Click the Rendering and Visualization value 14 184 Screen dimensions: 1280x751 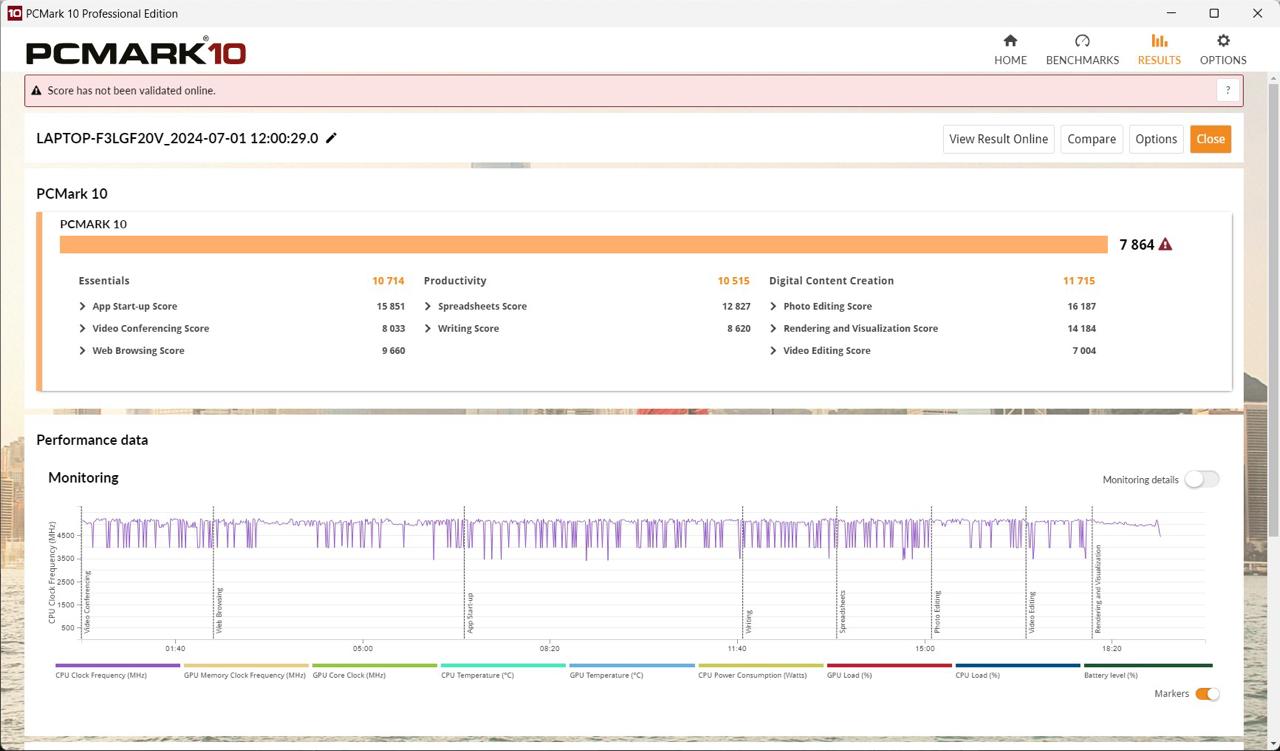pos(1081,328)
